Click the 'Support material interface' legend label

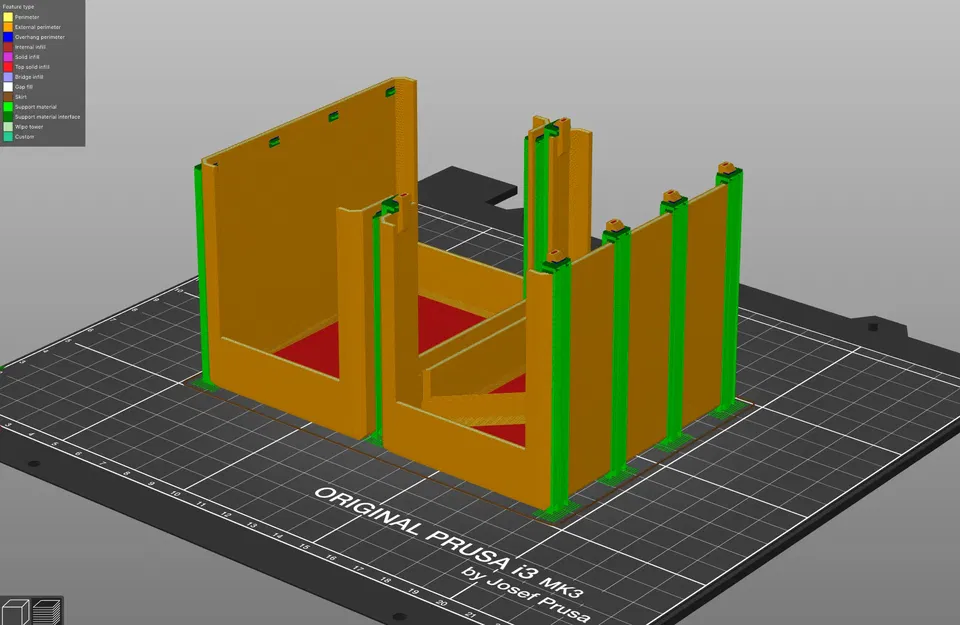click(x=48, y=117)
